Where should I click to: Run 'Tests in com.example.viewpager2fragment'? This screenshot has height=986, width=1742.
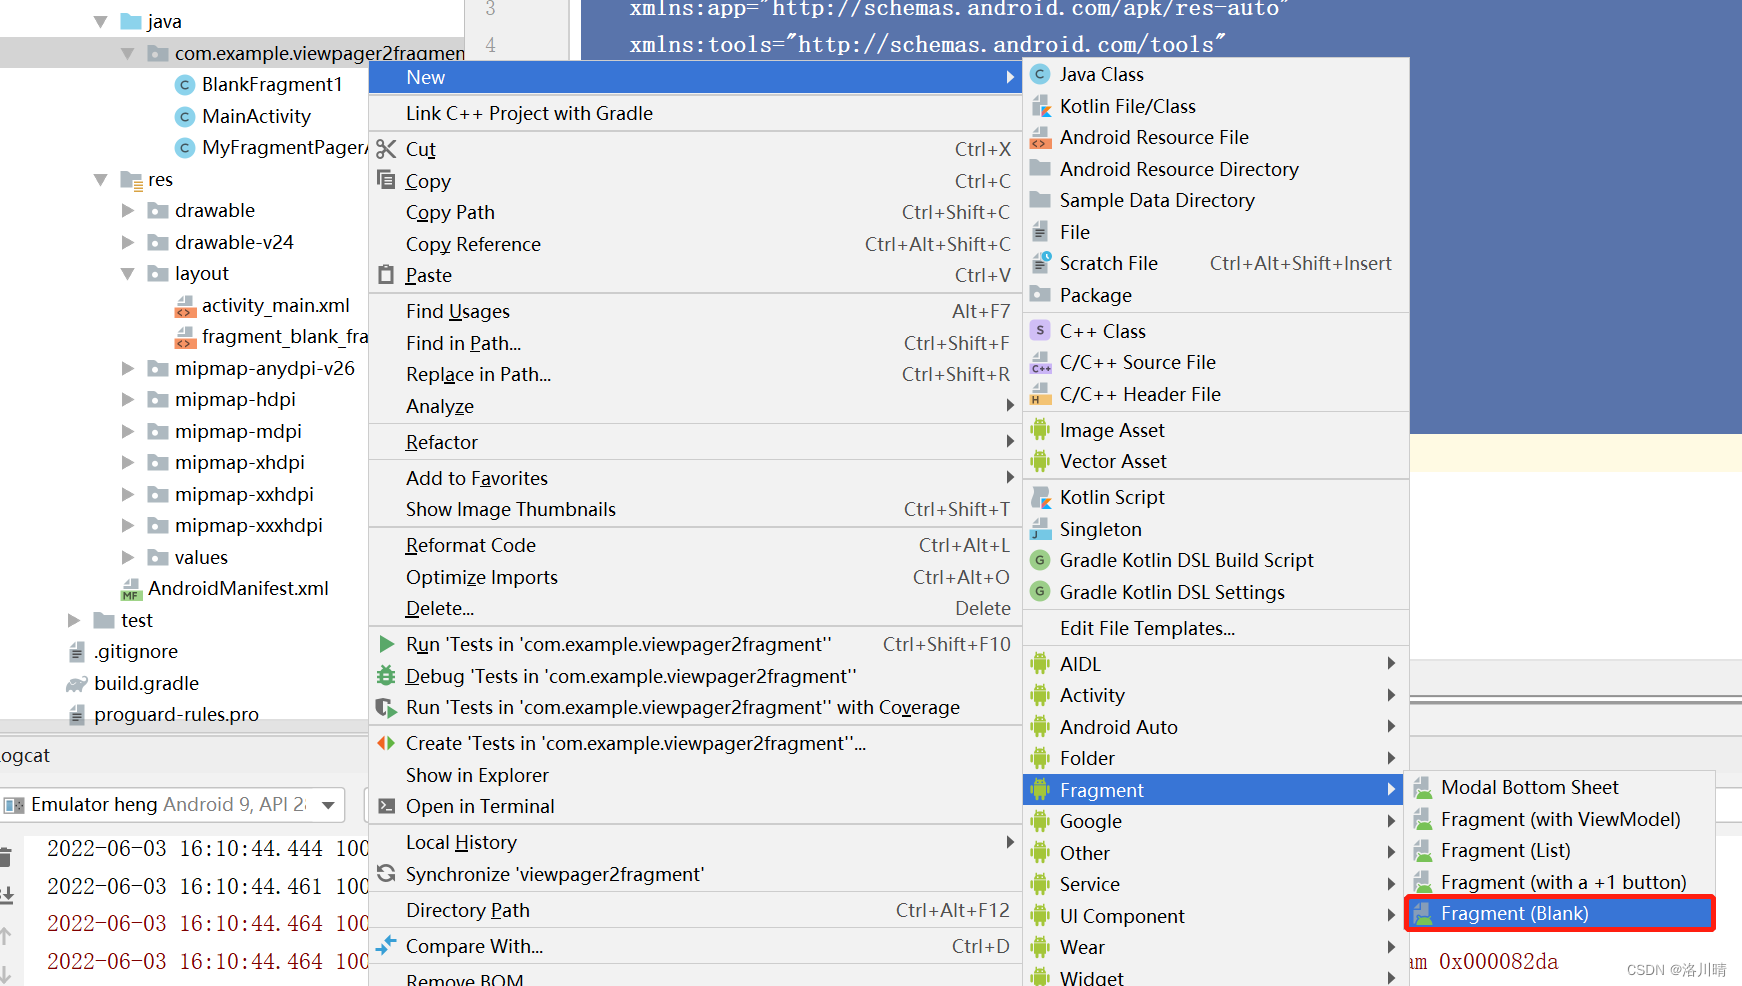coord(617,644)
